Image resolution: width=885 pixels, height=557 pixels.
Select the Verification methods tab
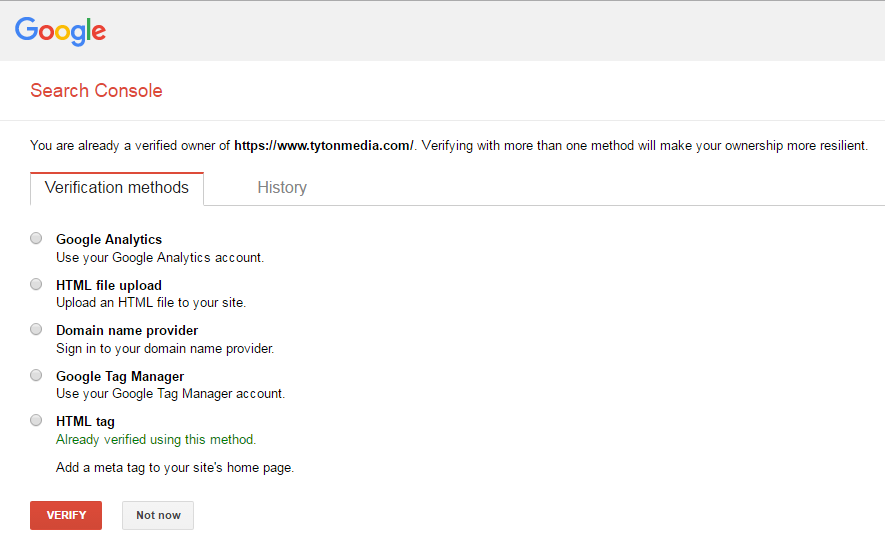click(x=117, y=188)
